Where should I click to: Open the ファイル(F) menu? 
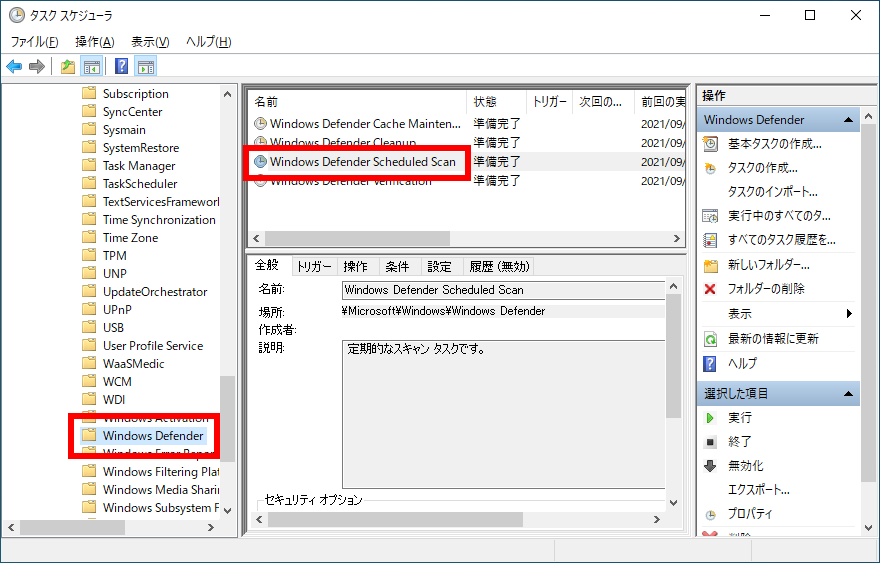34,42
